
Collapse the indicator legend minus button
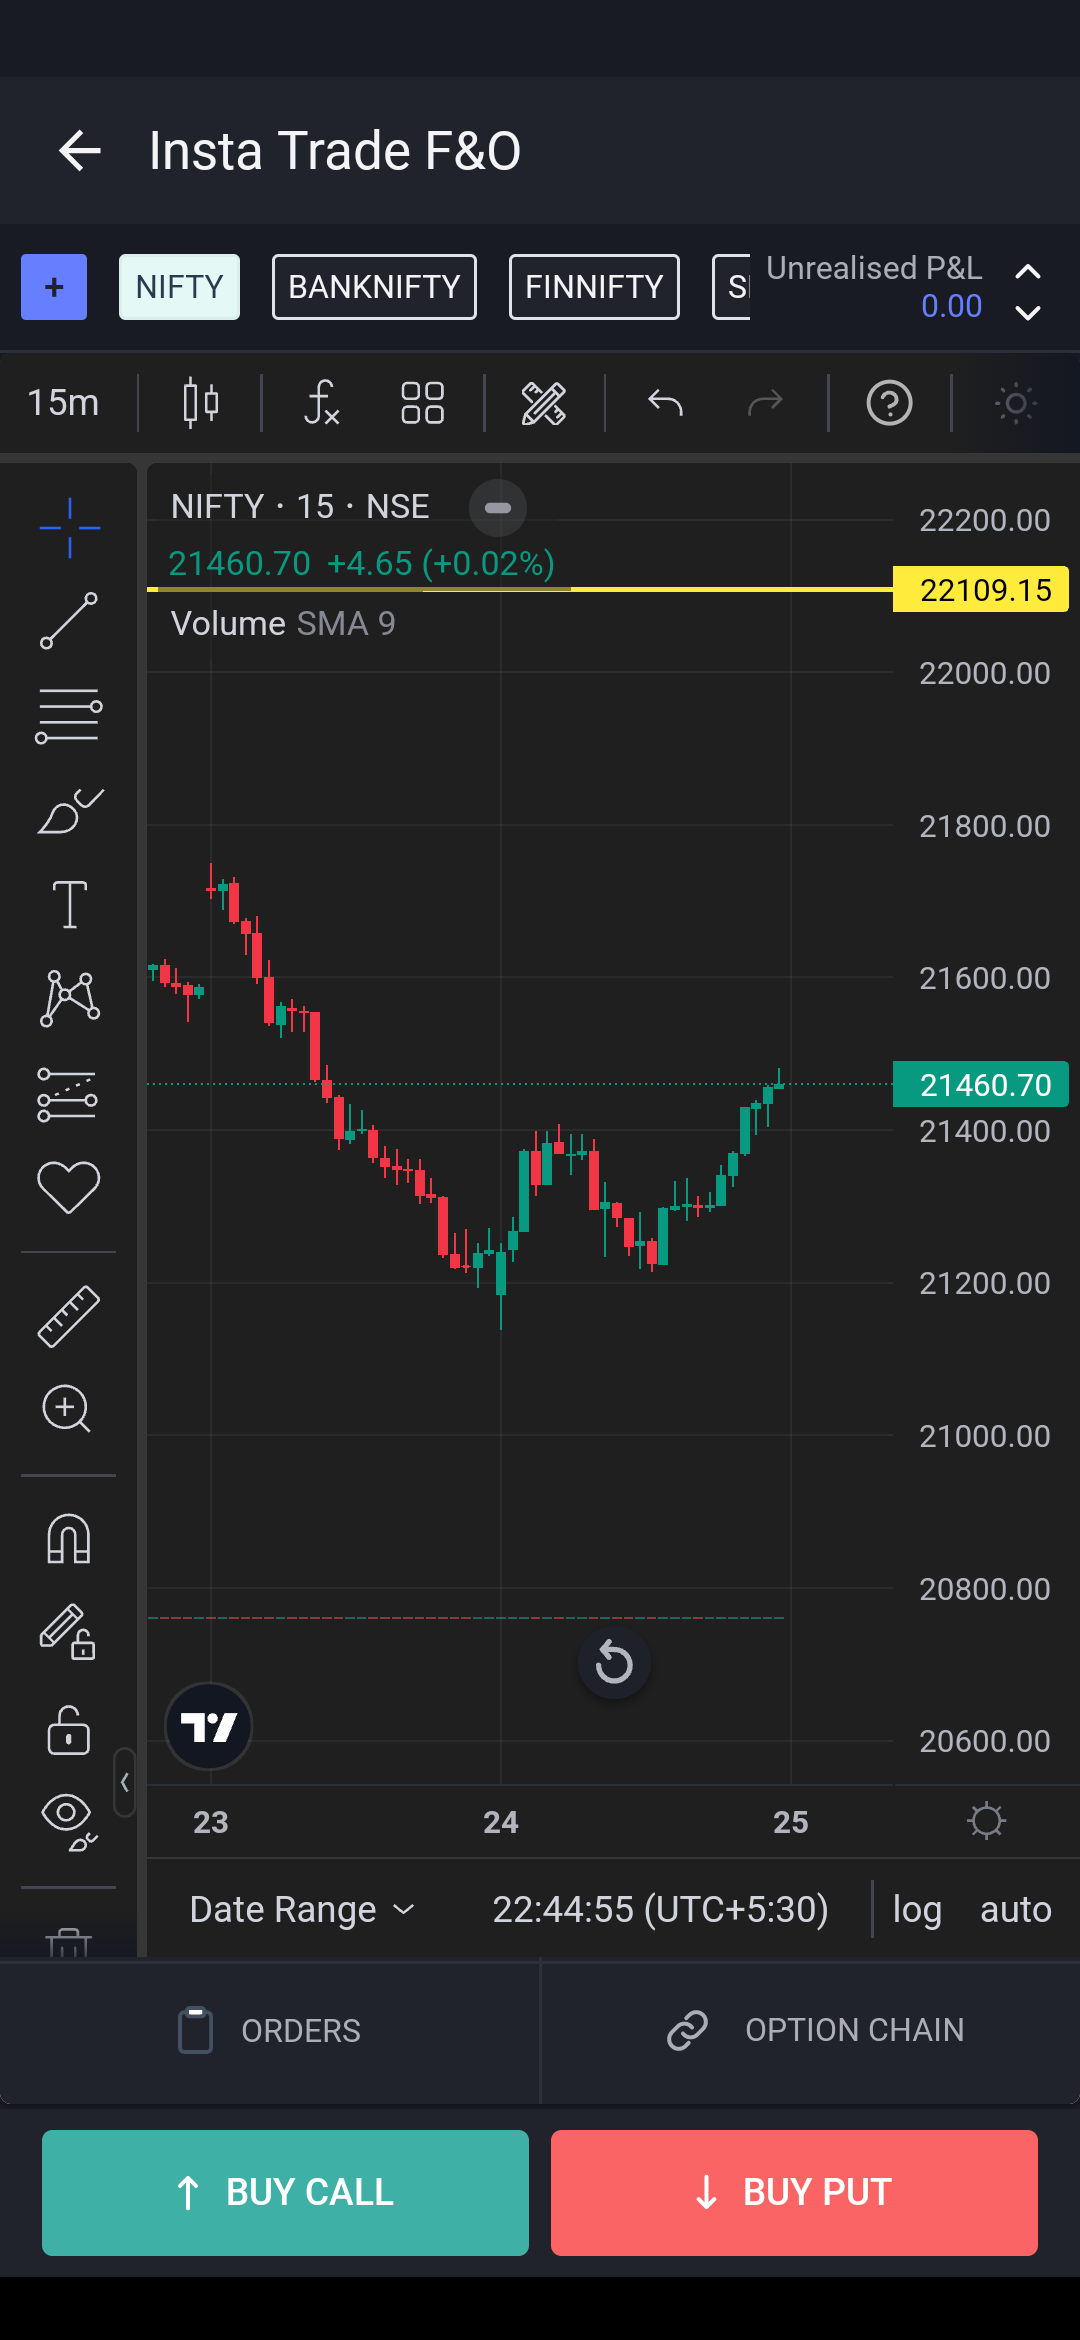pos(498,508)
